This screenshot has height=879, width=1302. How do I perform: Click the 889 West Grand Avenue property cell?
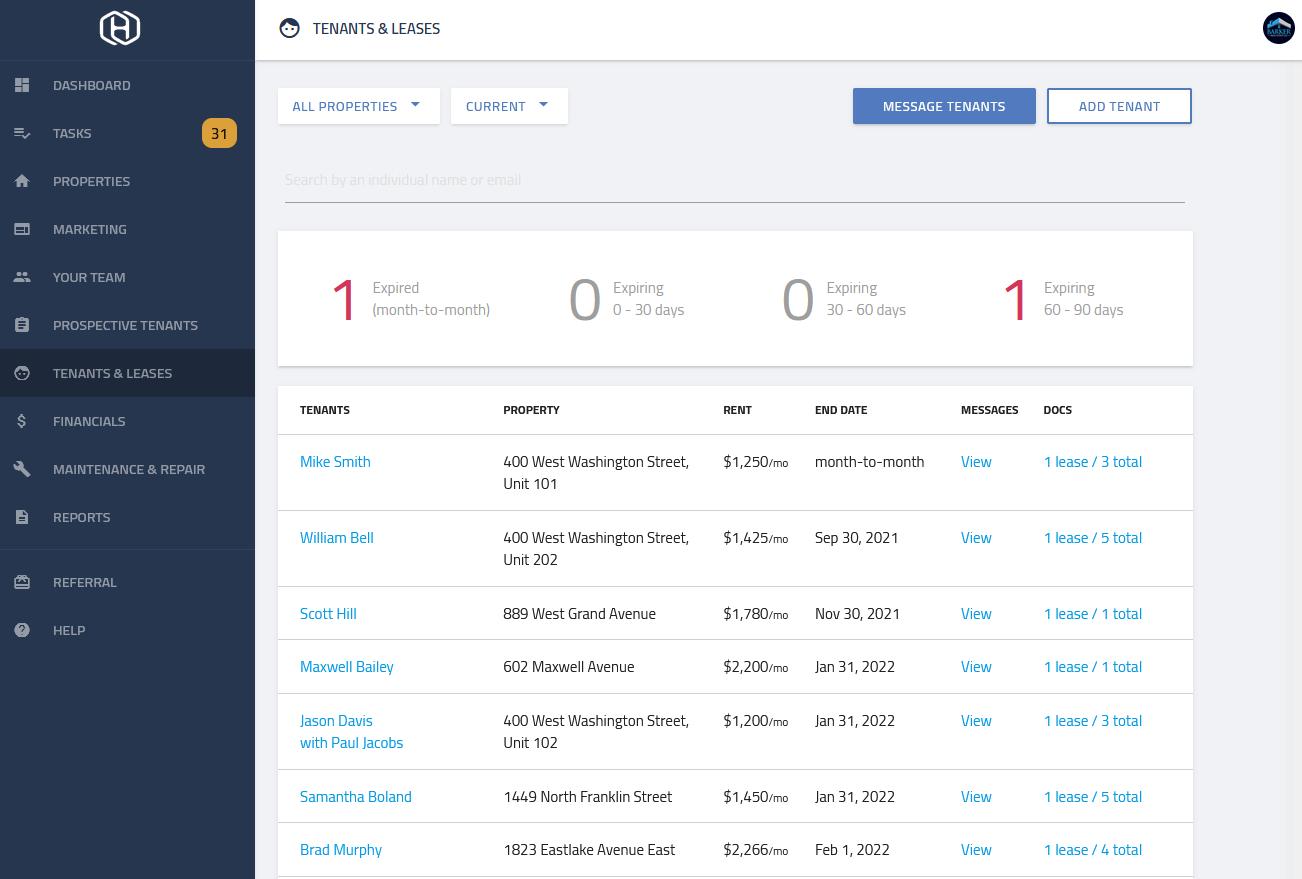pos(579,614)
